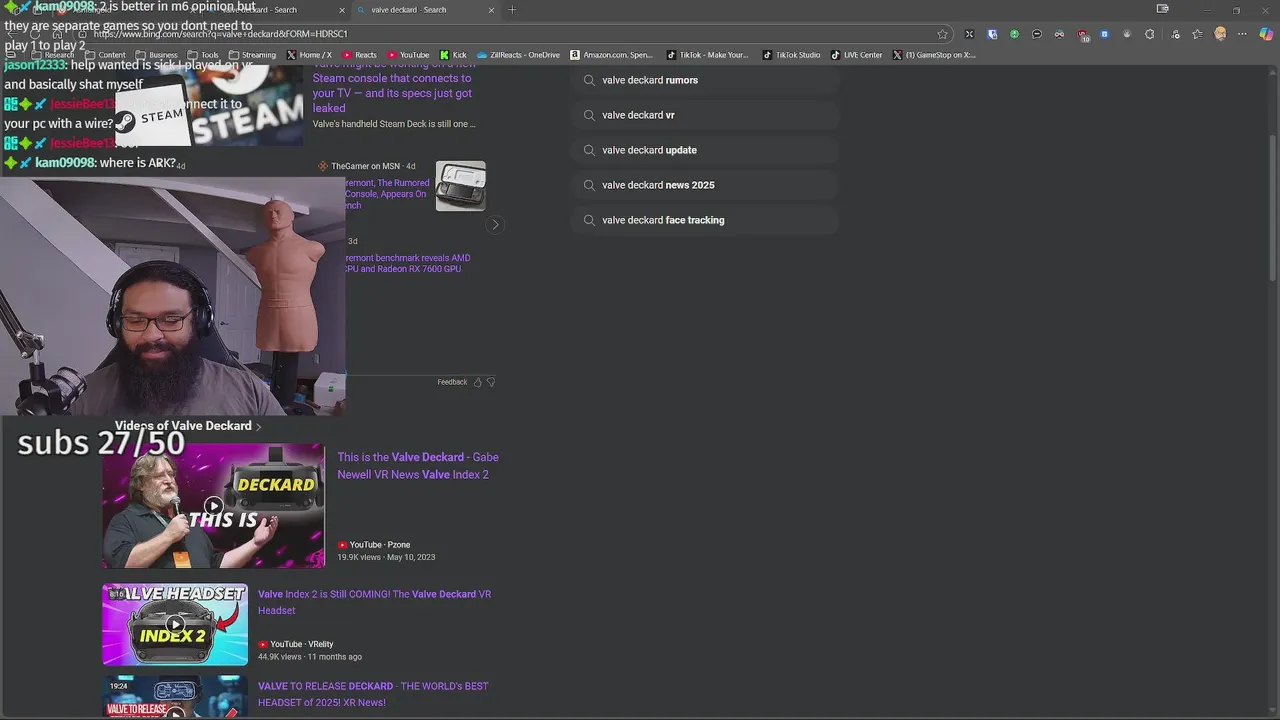This screenshot has width=1280, height=720.
Task: Click the address bar URL field
Action: [x=510, y=34]
